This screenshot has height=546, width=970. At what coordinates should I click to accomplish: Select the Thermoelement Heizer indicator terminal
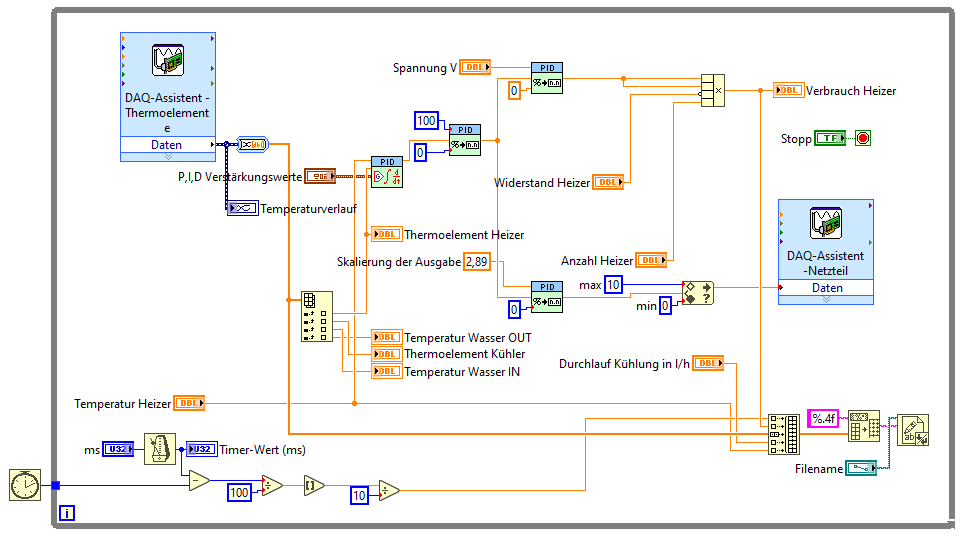coord(387,234)
